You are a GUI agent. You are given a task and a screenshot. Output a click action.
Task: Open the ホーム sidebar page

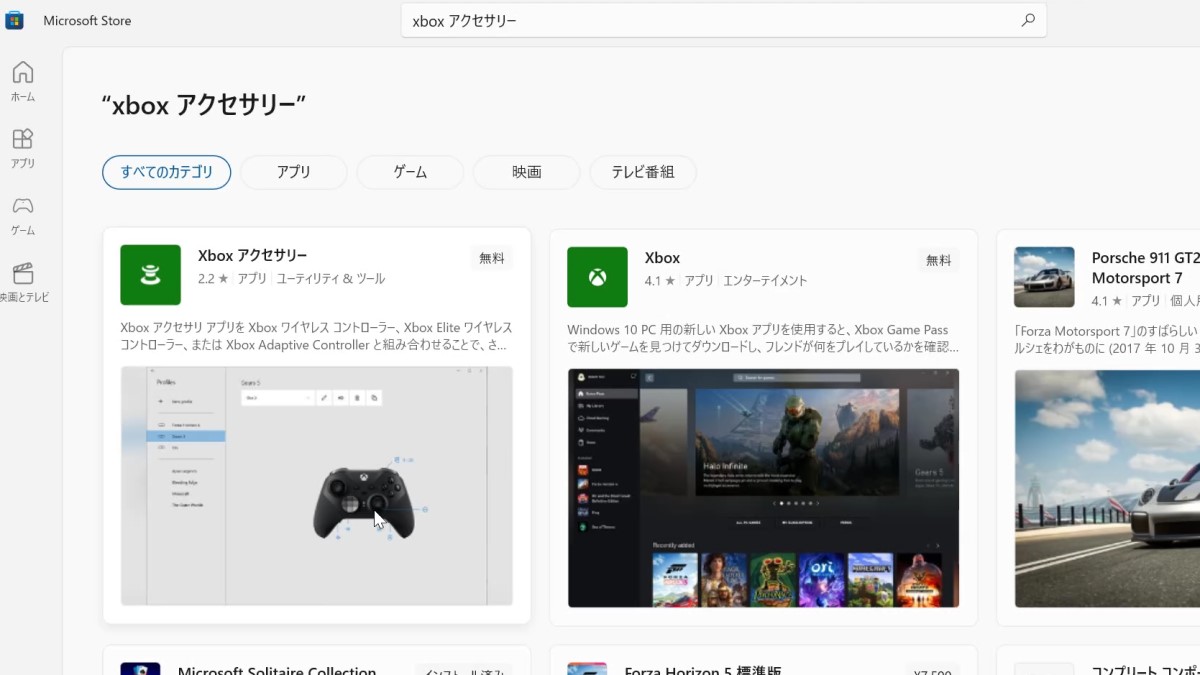[22, 82]
